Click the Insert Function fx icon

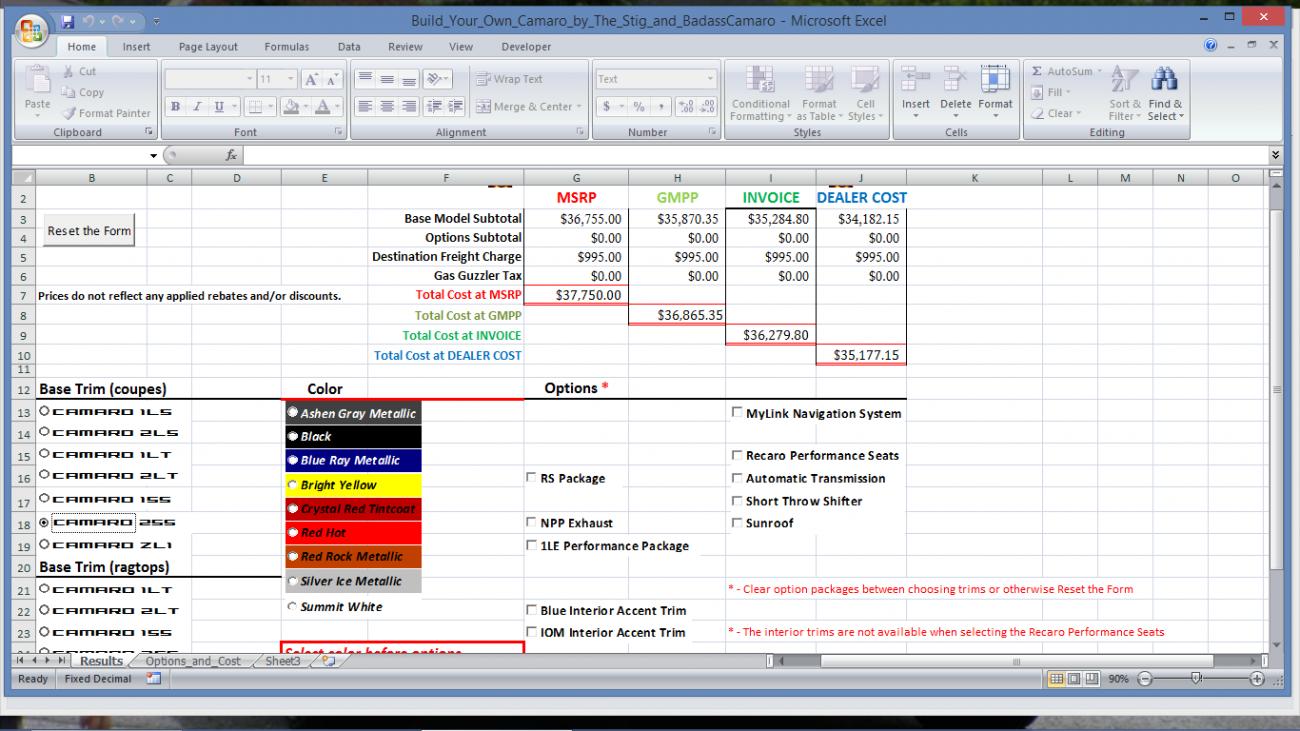click(x=230, y=155)
